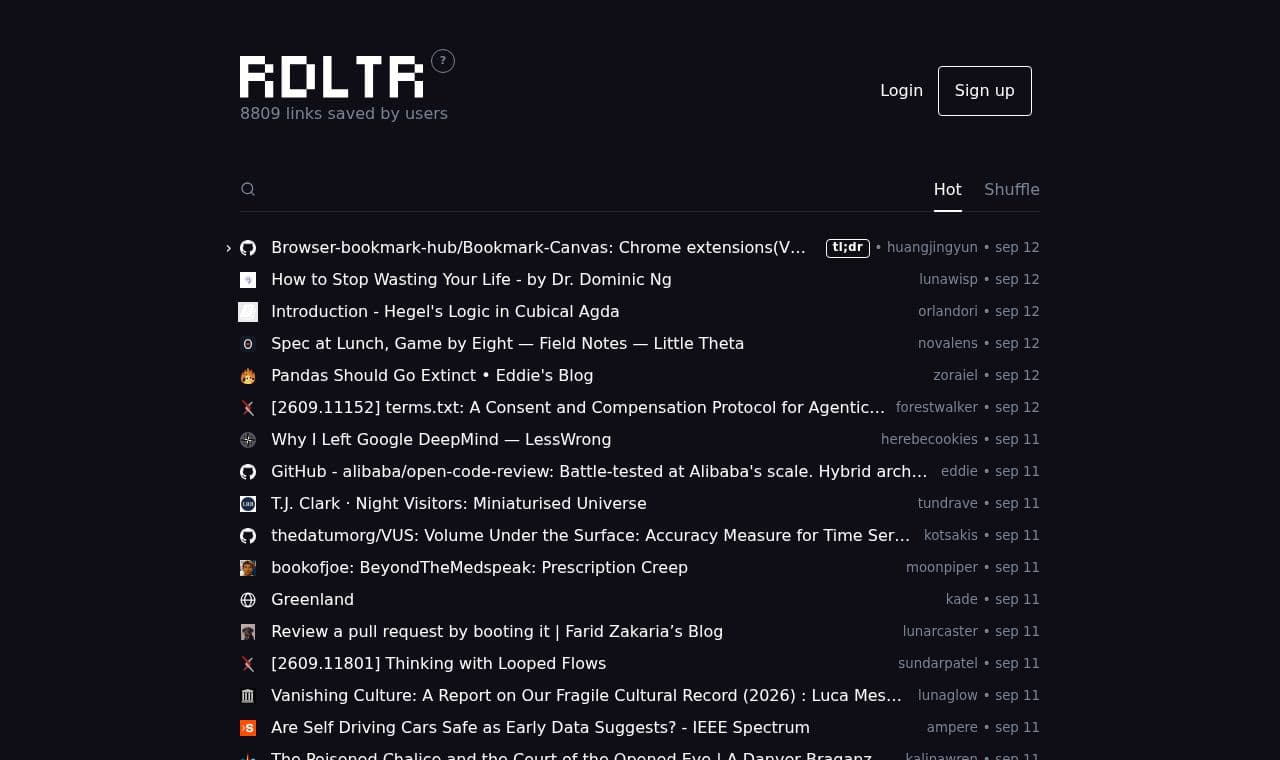The image size is (1280, 760).
Task: Click username kotsakis
Action: [951, 535]
